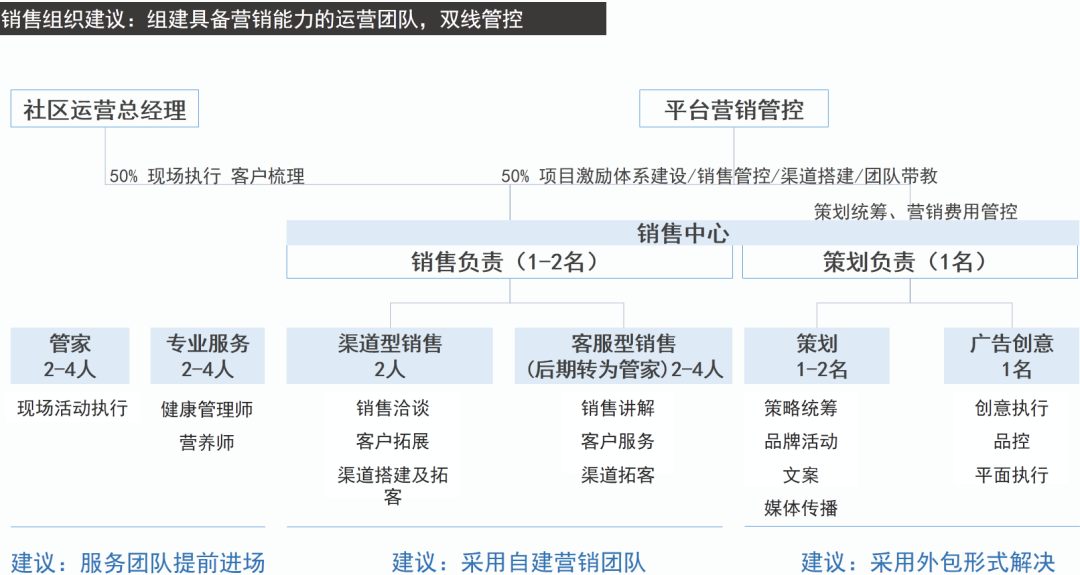The height and width of the screenshot is (575, 1080).
Task: Select 销售负责（1-2名）box
Action: coord(510,262)
